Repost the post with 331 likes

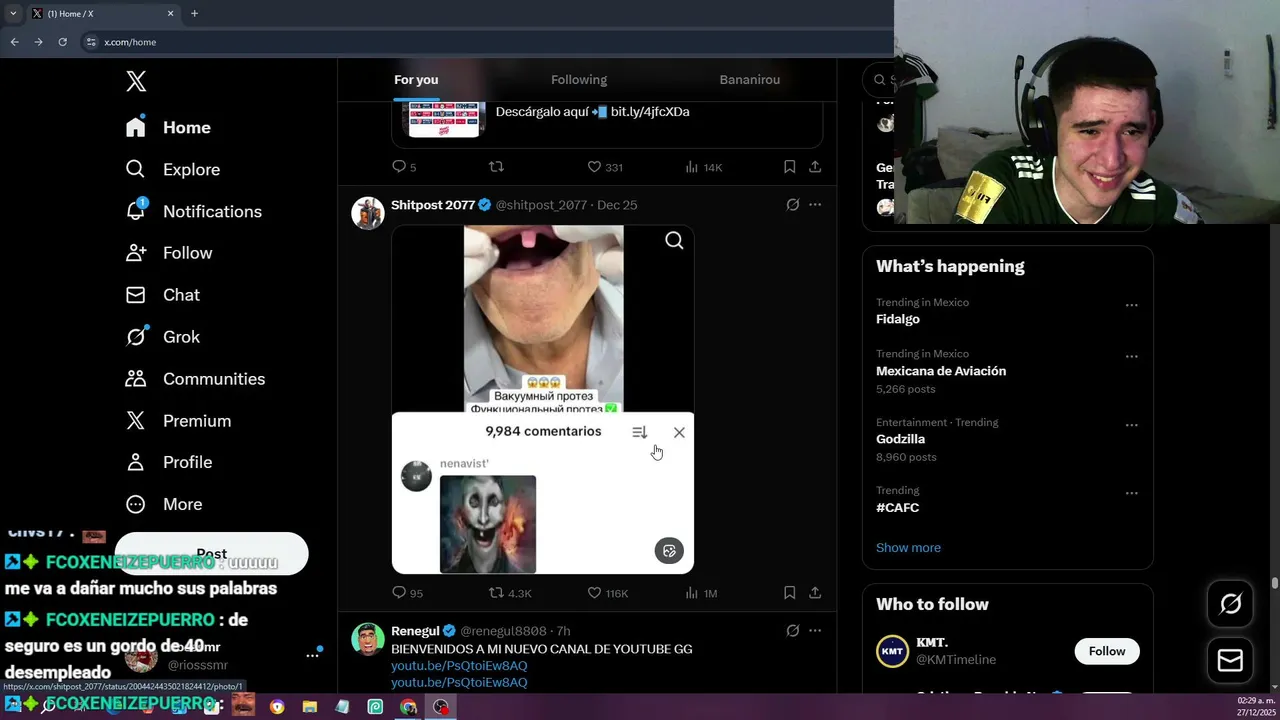pyautogui.click(x=496, y=167)
